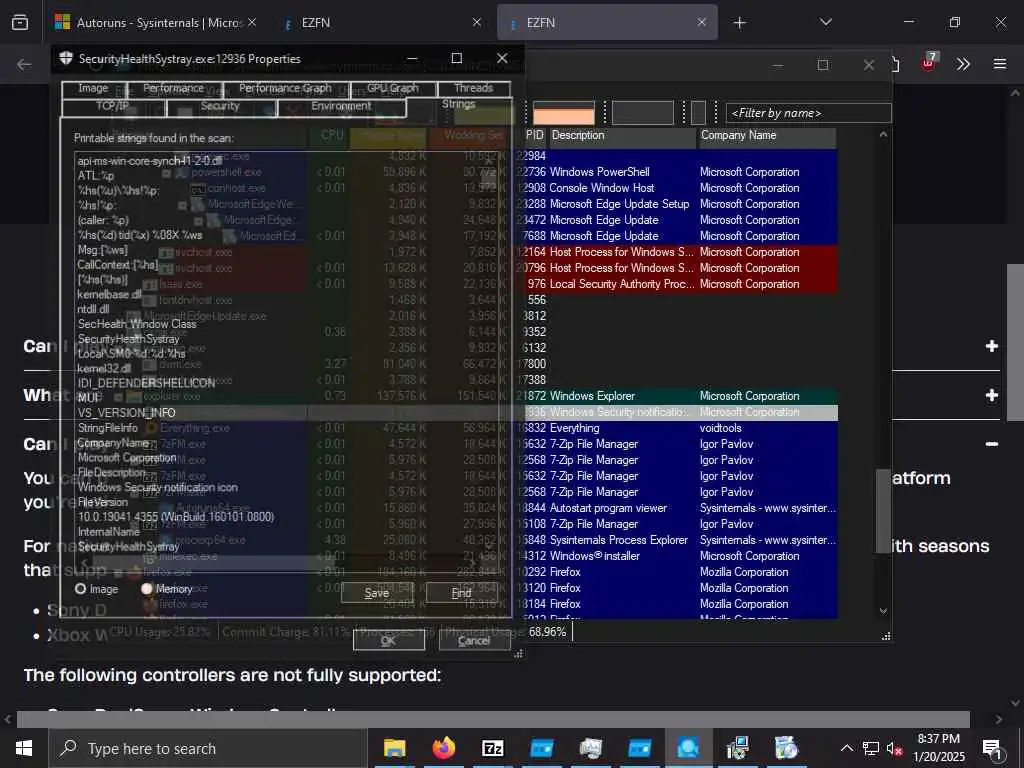Screen dimensions: 1024x768
Task: Expand the first FAQ plus icon
Action: click(x=991, y=345)
